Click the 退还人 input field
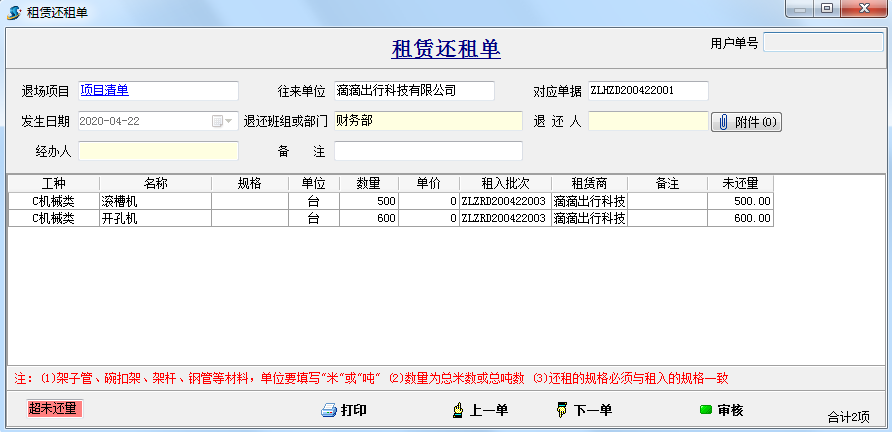 pyautogui.click(x=647, y=121)
